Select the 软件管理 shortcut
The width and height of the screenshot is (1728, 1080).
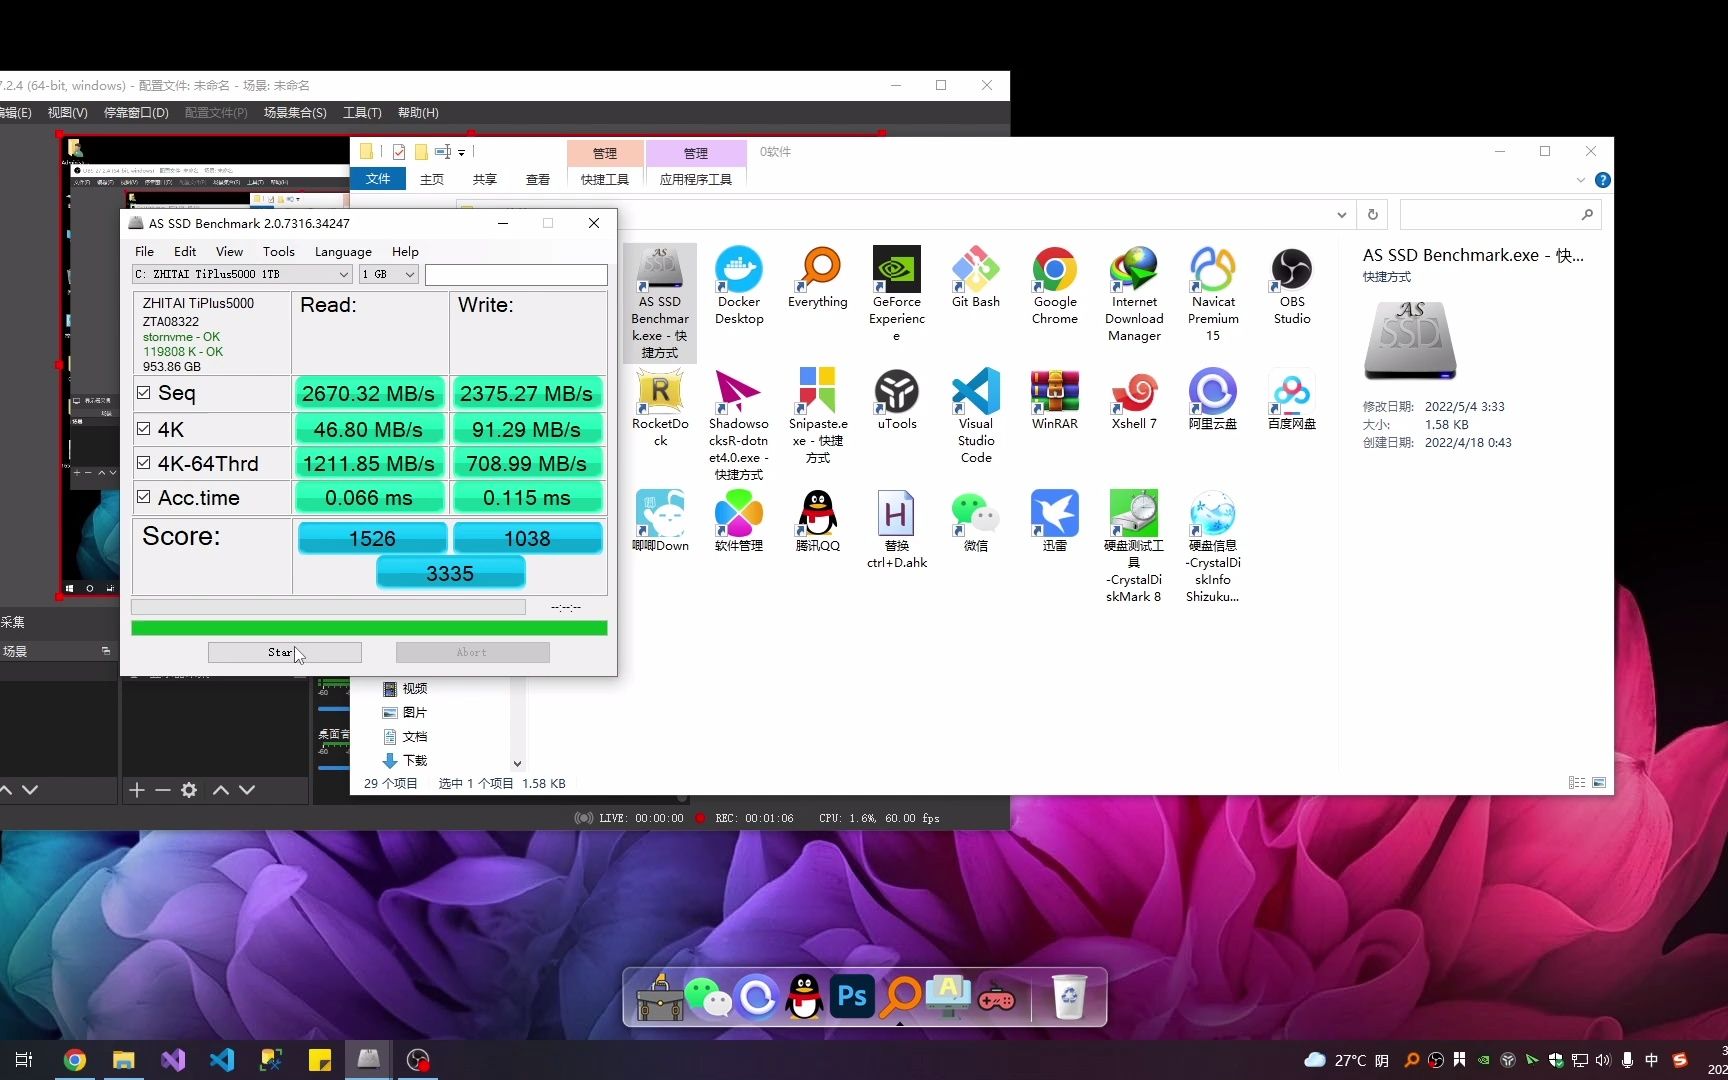click(x=739, y=522)
